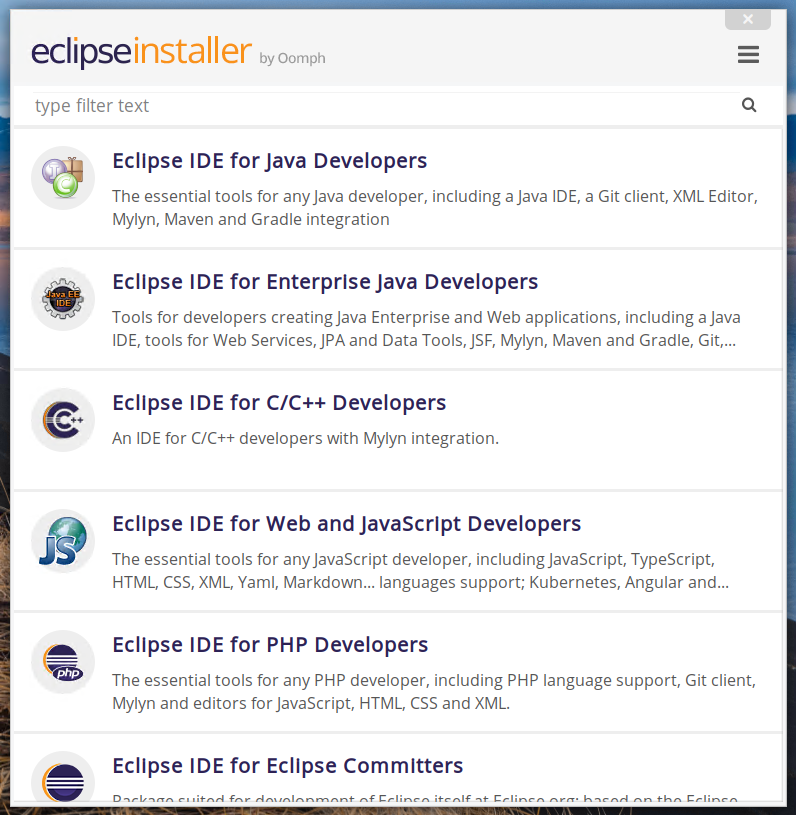
Task: Click the 'essential tools for any Java developer' description
Action: pyautogui.click(x=435, y=208)
